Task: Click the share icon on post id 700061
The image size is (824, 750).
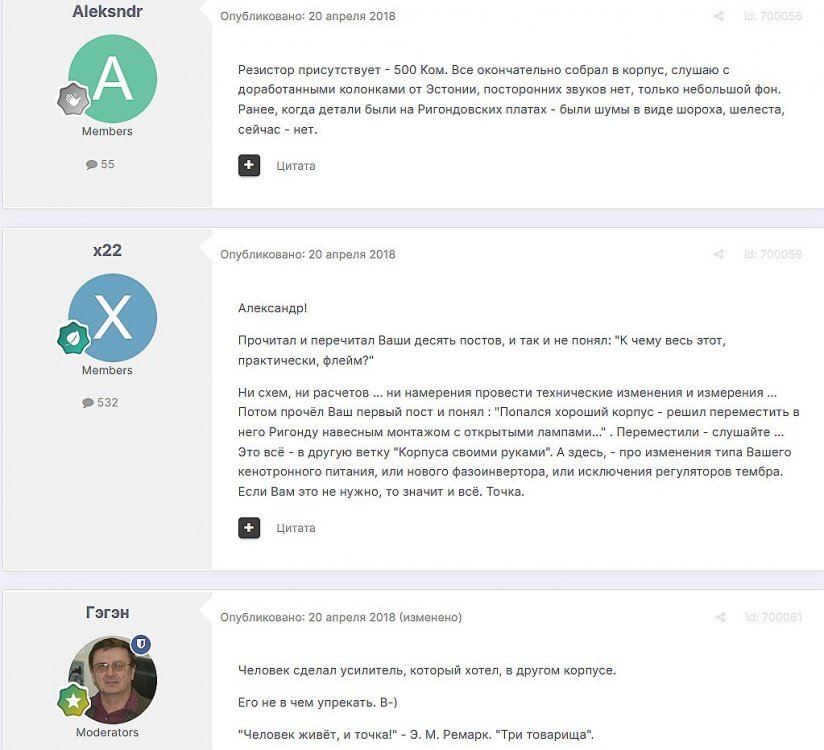Action: coord(720,617)
